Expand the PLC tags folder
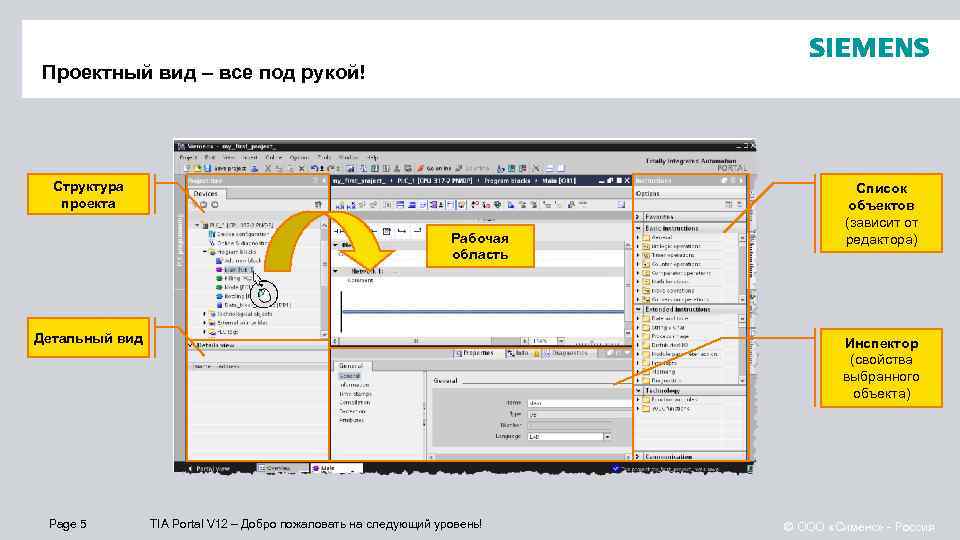Viewport: 960px width, 540px height. point(204,332)
